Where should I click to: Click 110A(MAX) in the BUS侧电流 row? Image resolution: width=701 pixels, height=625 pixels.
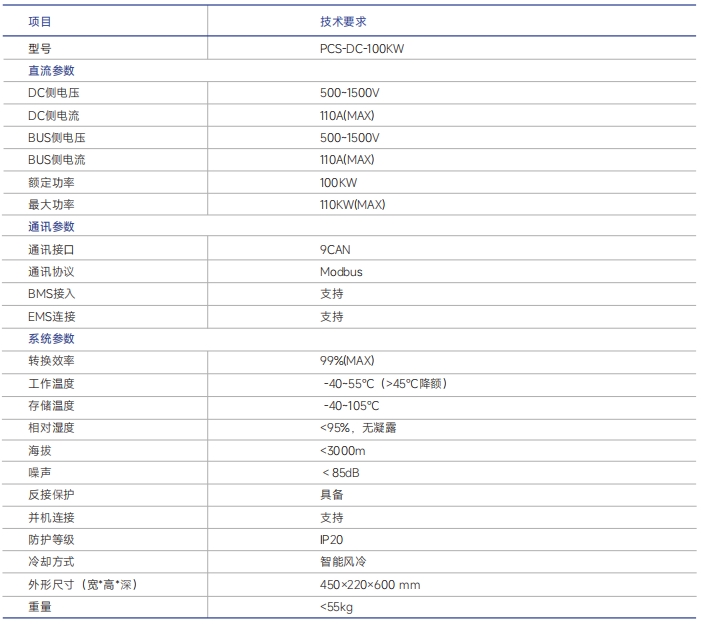pos(347,160)
